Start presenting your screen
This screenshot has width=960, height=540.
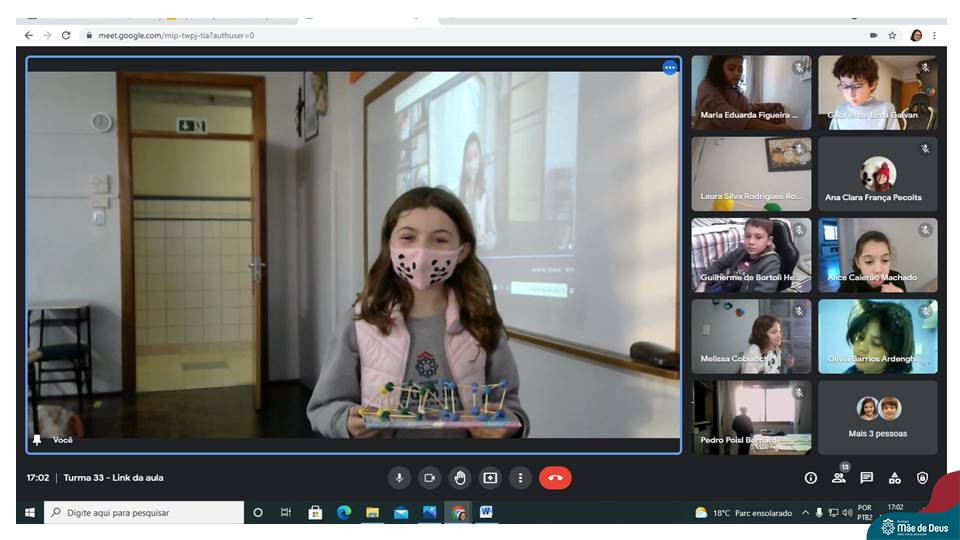[x=490, y=478]
